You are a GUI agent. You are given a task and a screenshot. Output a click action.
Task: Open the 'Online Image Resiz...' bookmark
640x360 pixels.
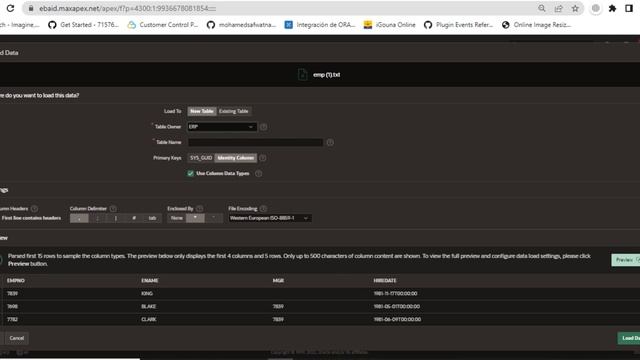[x=536, y=25]
